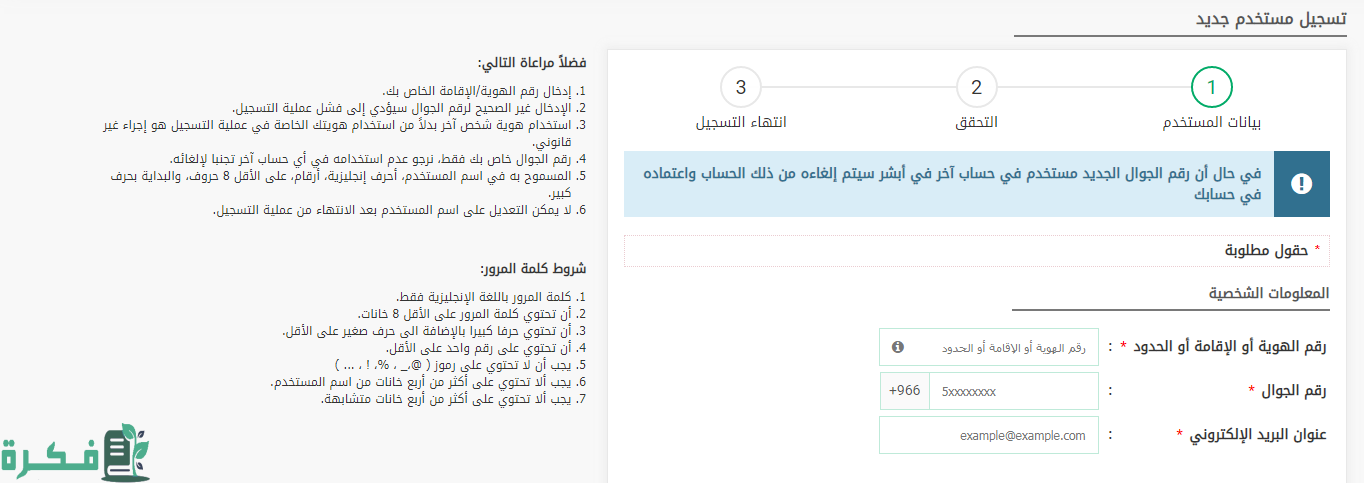
Task: Click the exclamation alert icon in the blue banner
Action: tap(1301, 184)
